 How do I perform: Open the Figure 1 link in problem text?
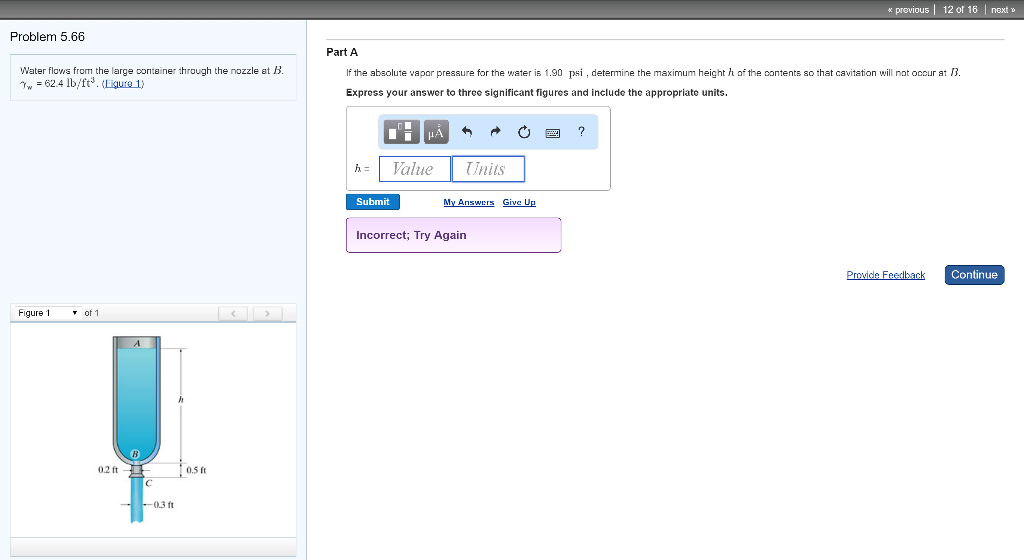click(x=123, y=84)
